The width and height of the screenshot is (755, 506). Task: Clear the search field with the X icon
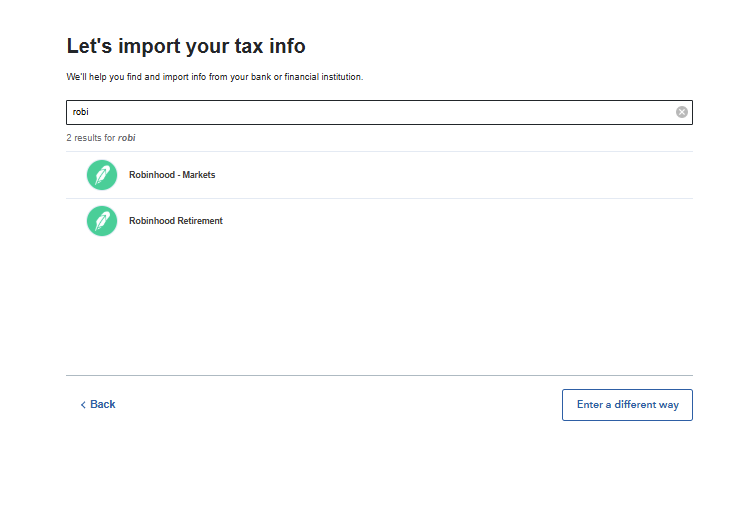click(x=681, y=112)
